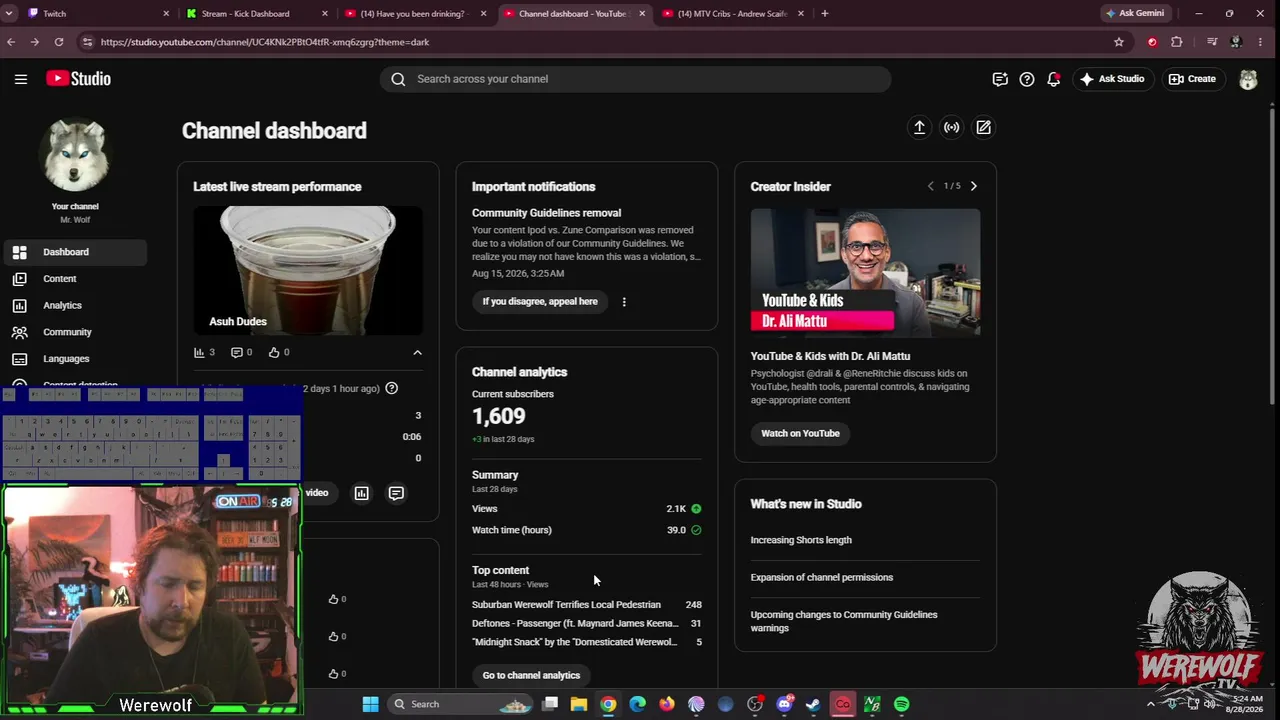Bookmark this page with the star icon

pyautogui.click(x=1119, y=42)
